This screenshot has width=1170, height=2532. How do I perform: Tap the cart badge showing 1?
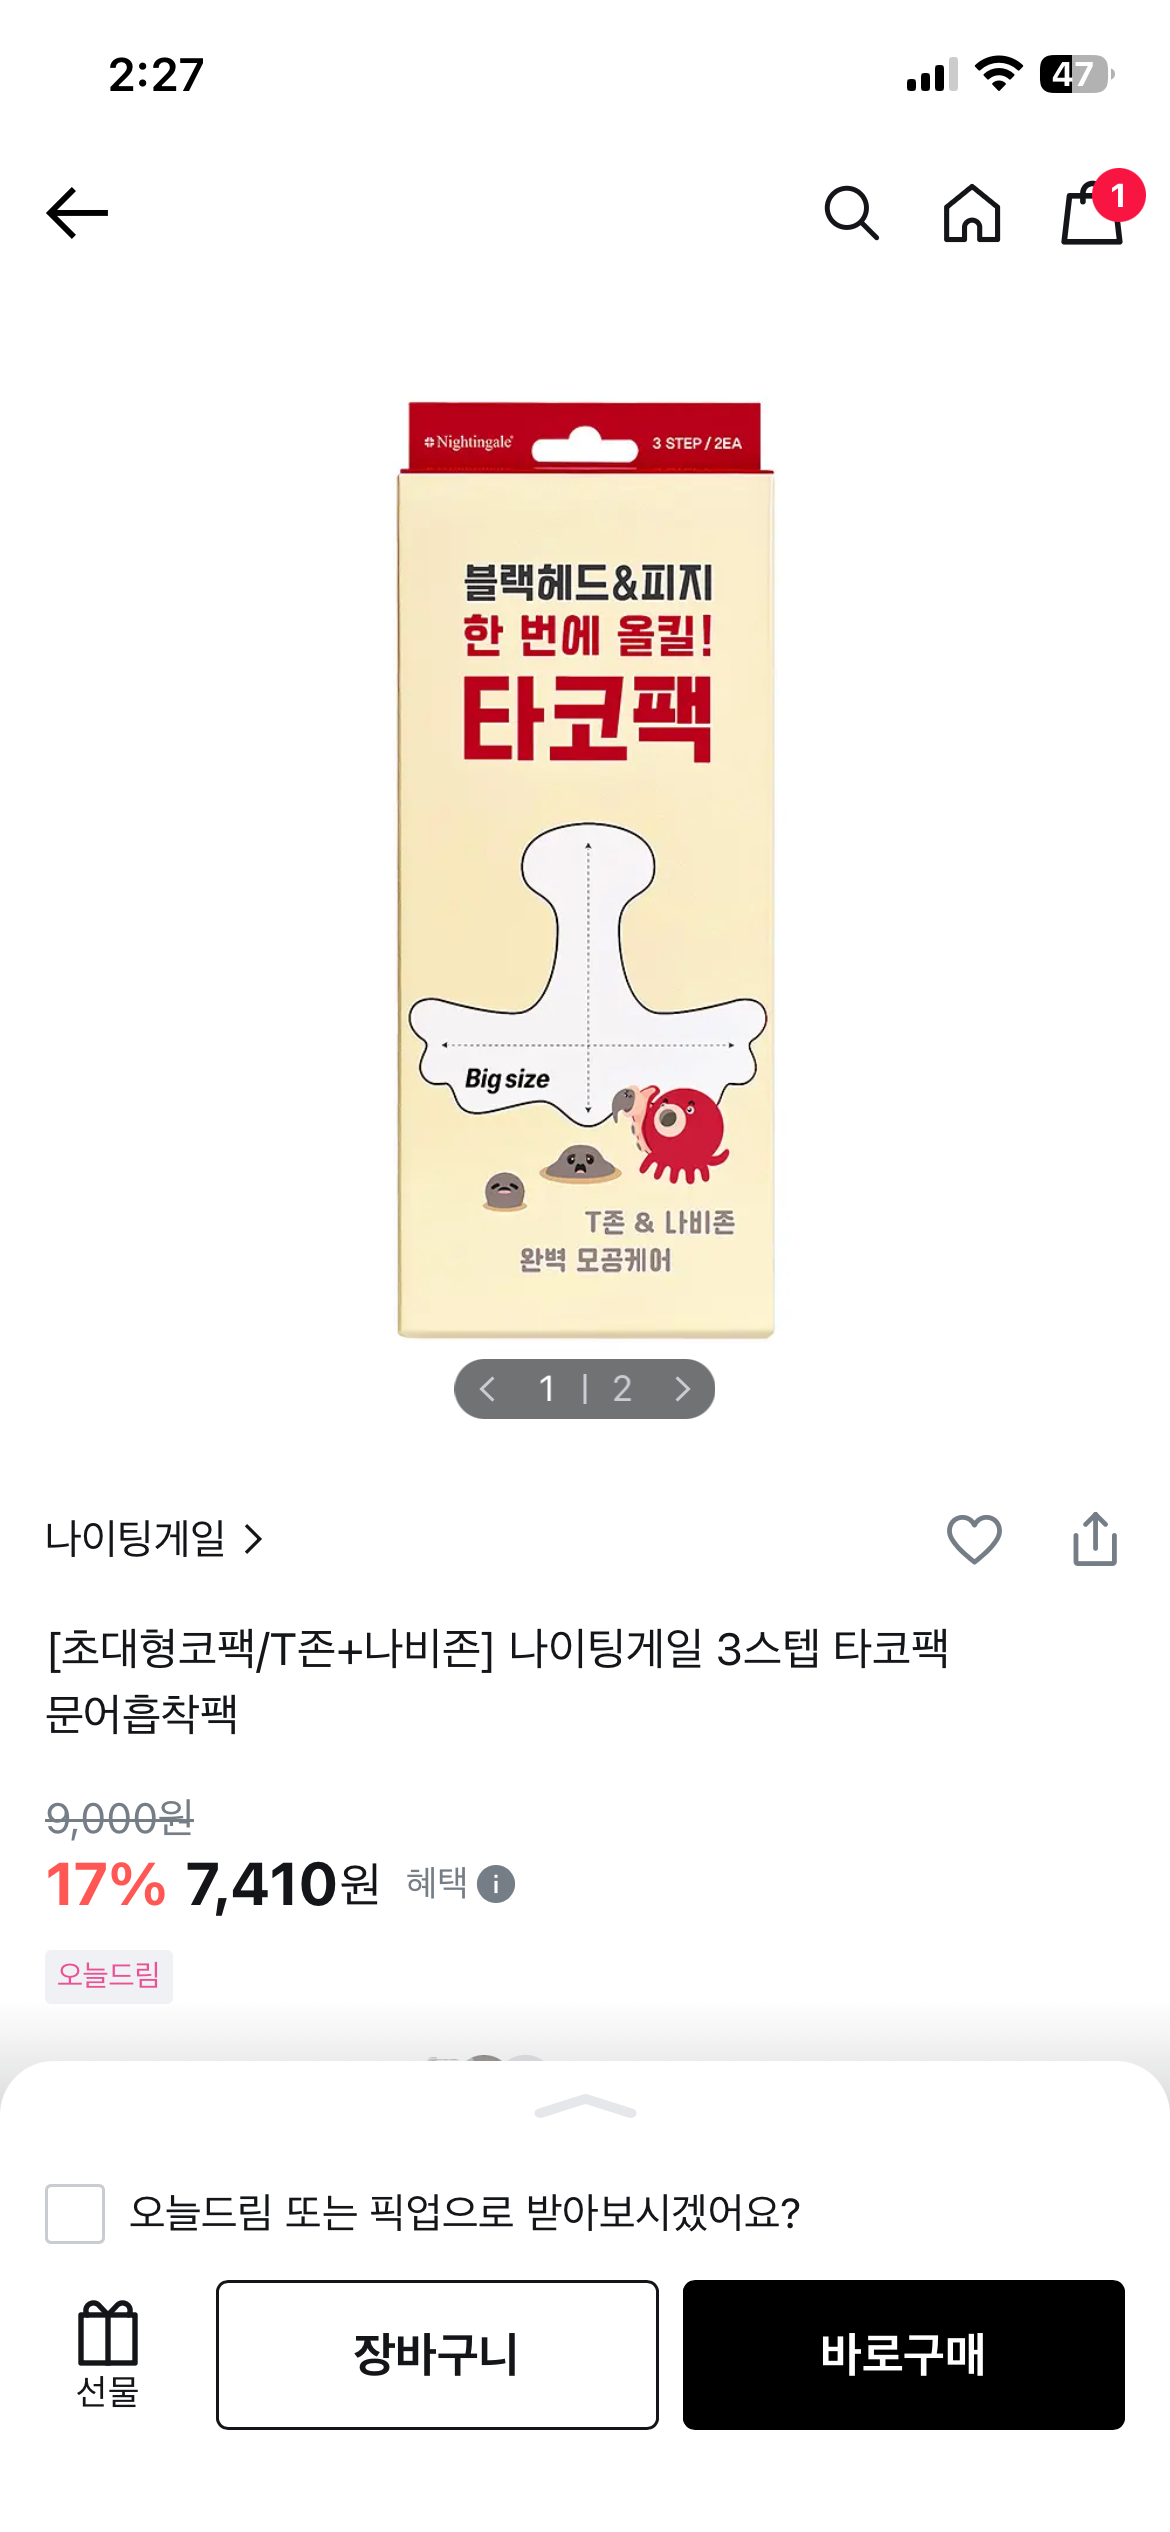(x=1118, y=195)
